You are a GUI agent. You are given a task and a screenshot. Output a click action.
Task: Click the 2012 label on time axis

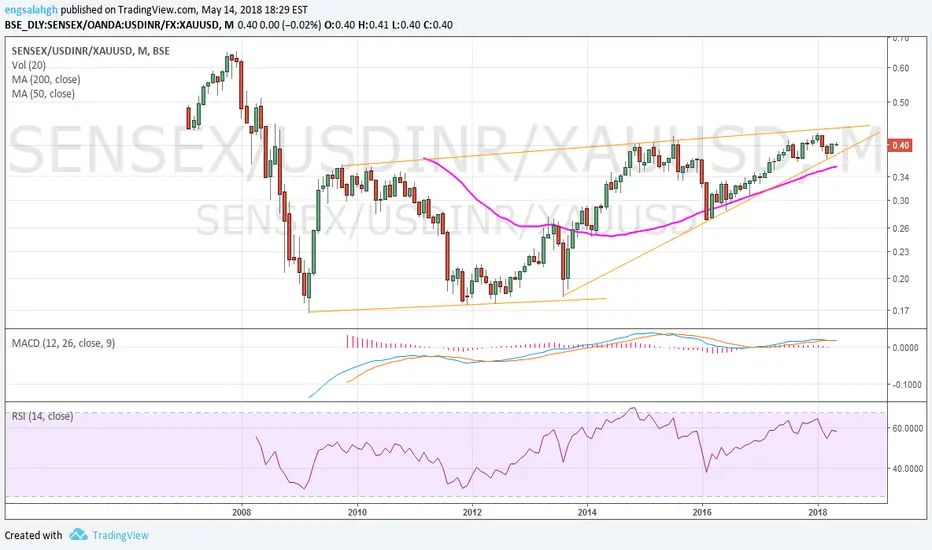[472, 512]
